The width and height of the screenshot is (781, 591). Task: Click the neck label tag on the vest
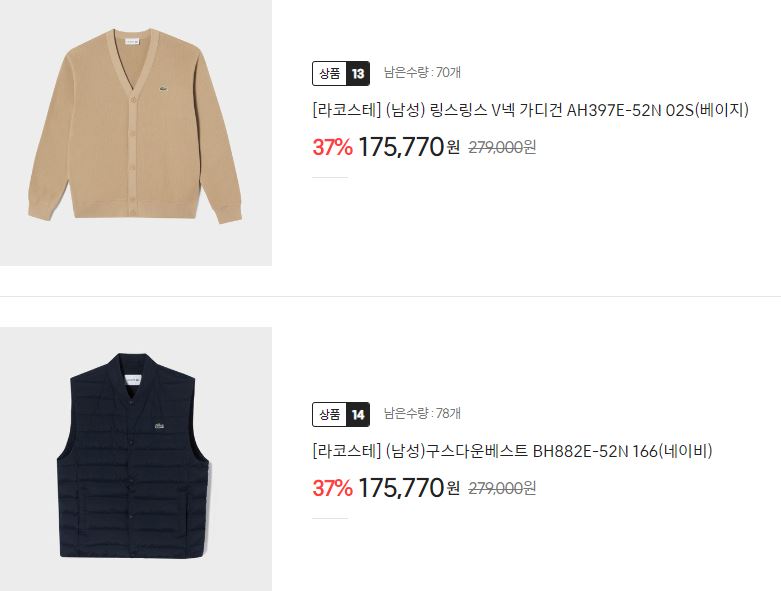tap(132, 380)
